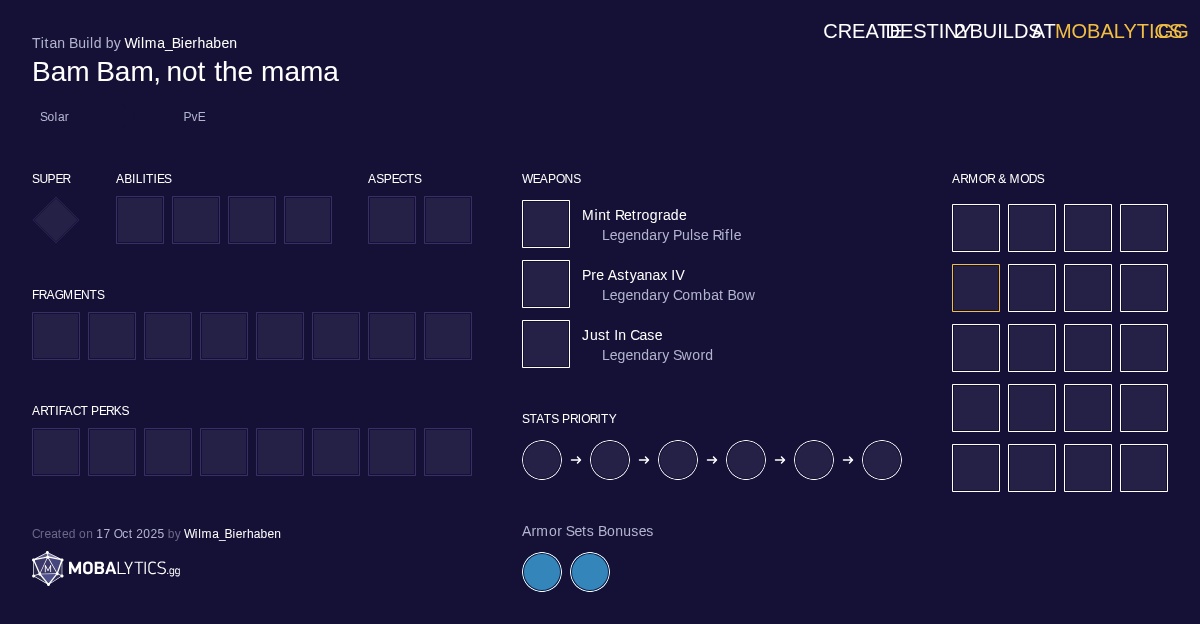The height and width of the screenshot is (624, 1200).
Task: Click the second blue Armor Set Bonus
Action: click(x=590, y=572)
